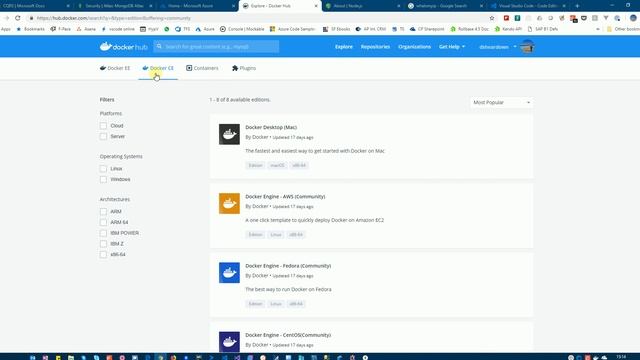This screenshot has width=640, height=360.
Task: Expand the Get Help menu
Action: click(452, 47)
